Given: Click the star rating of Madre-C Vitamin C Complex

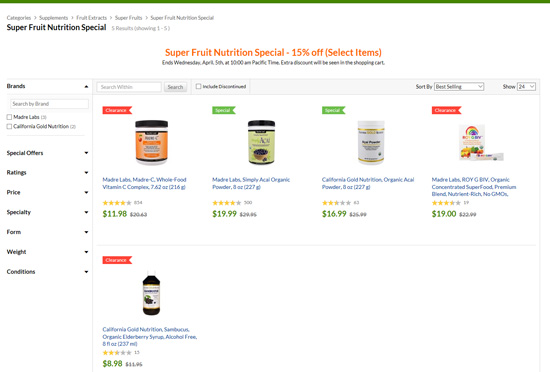Looking at the screenshot, I should [117, 203].
